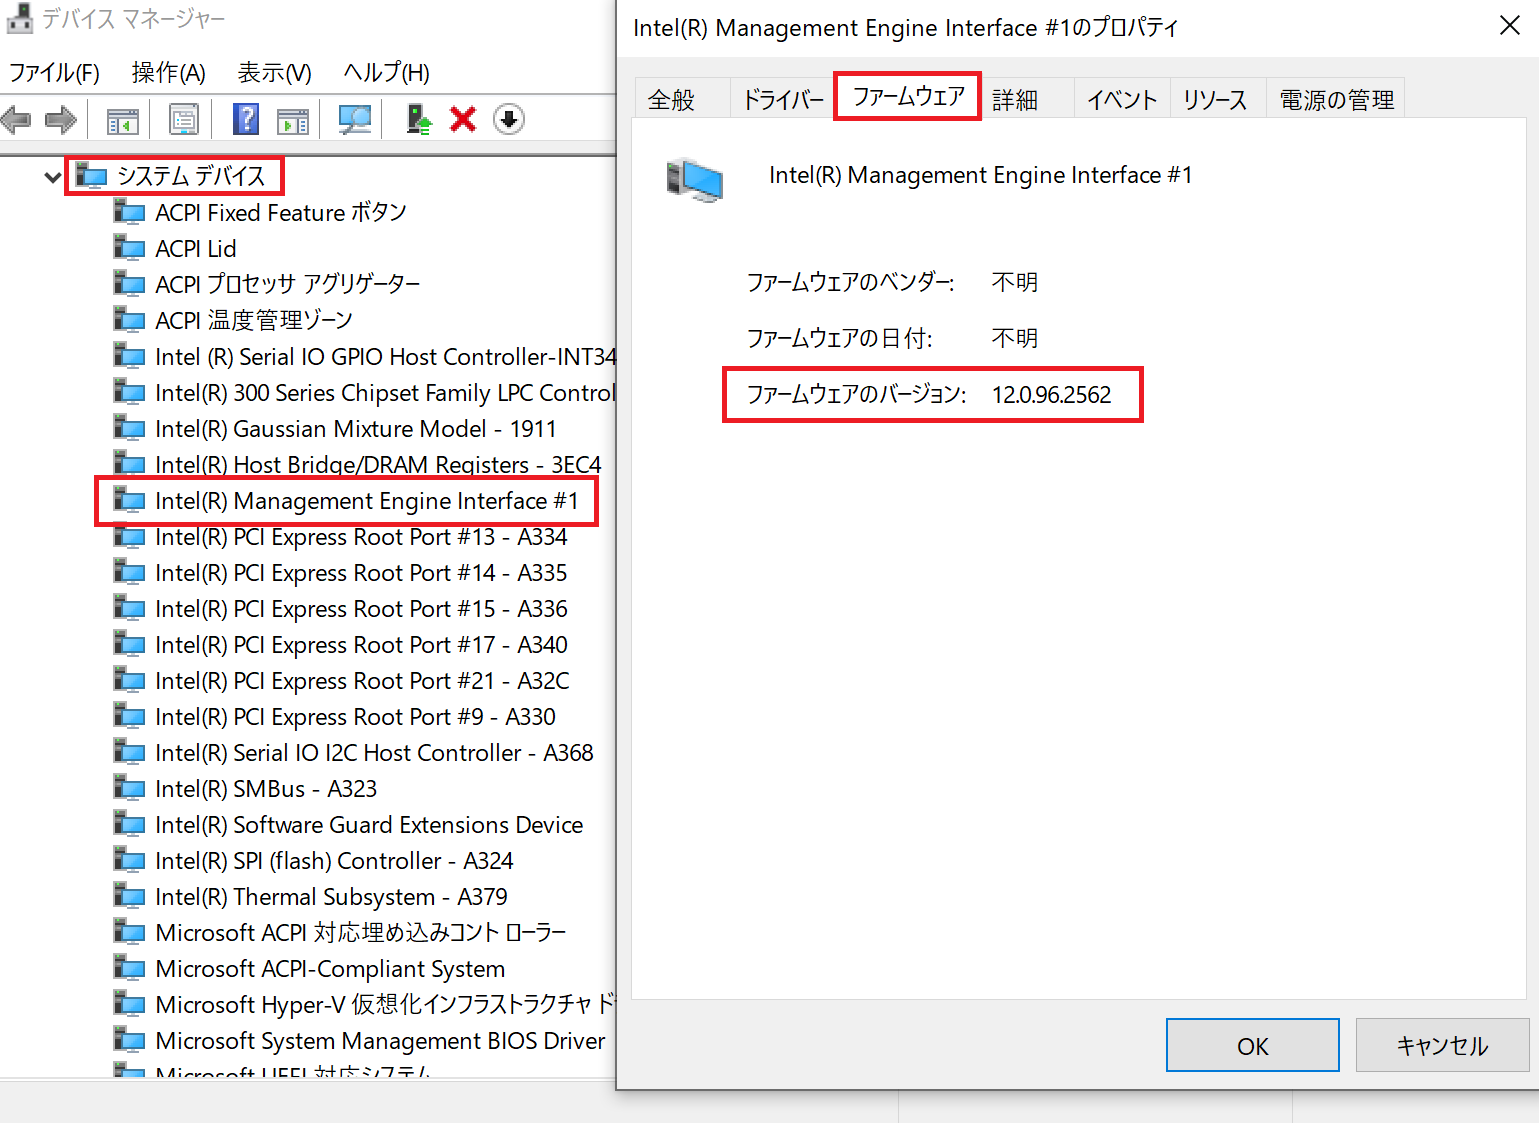The image size is (1539, 1123).
Task: Switch to the ドライバー tab
Action: [x=782, y=99]
